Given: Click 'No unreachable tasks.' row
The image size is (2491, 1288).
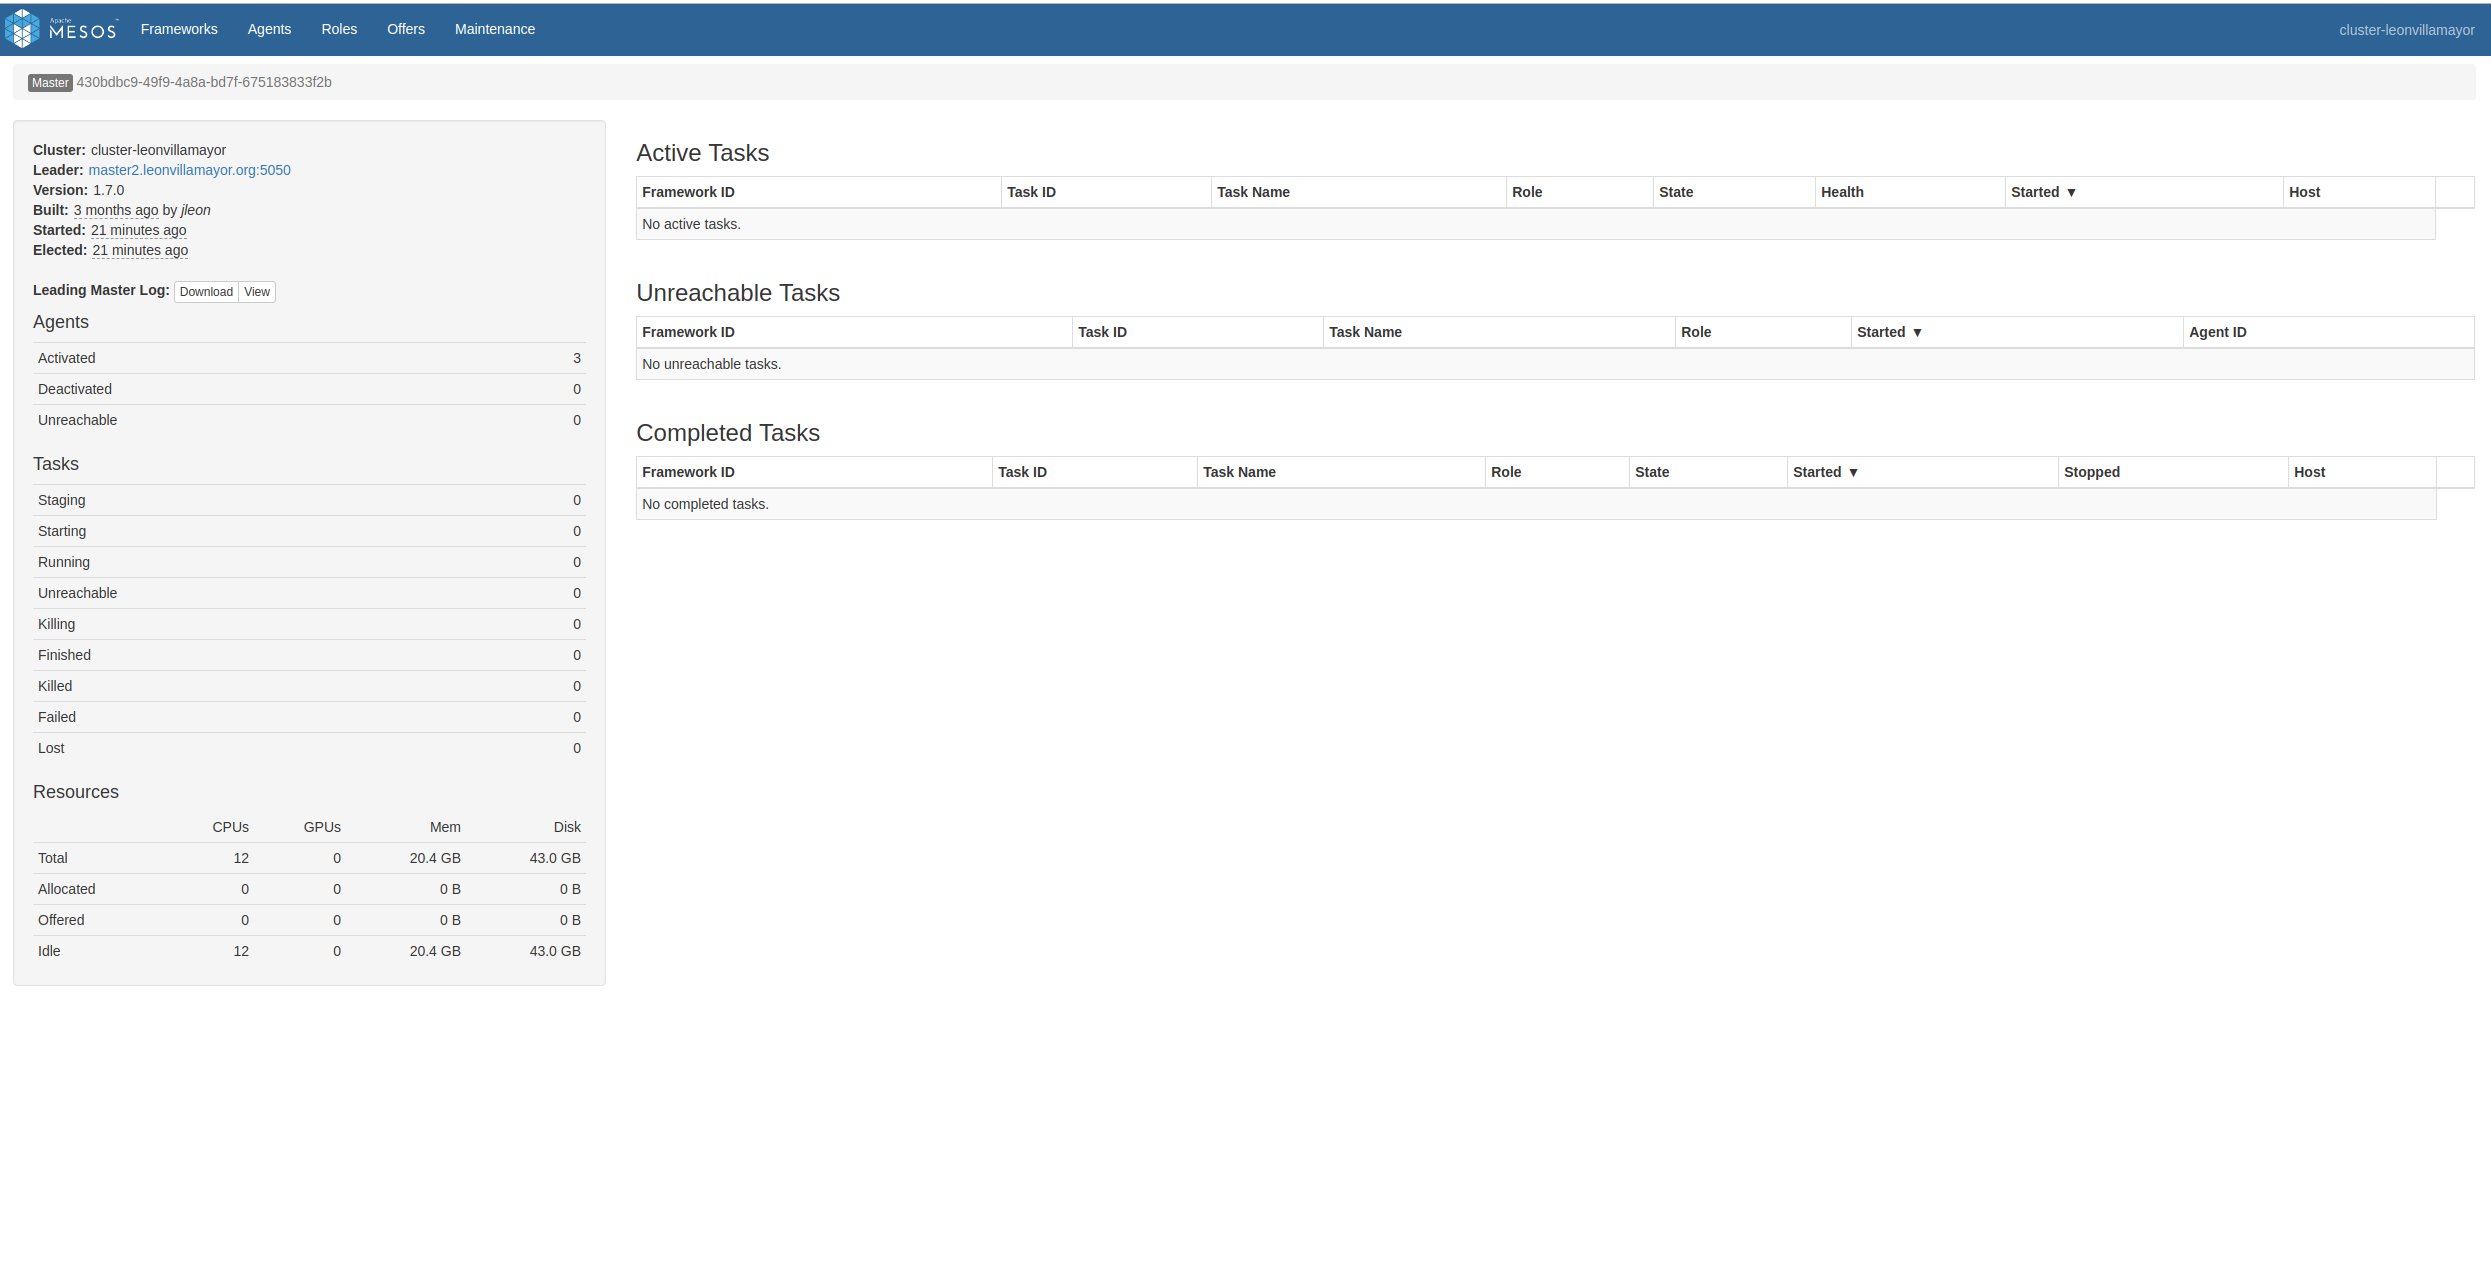Looking at the screenshot, I should [x=1555, y=364].
